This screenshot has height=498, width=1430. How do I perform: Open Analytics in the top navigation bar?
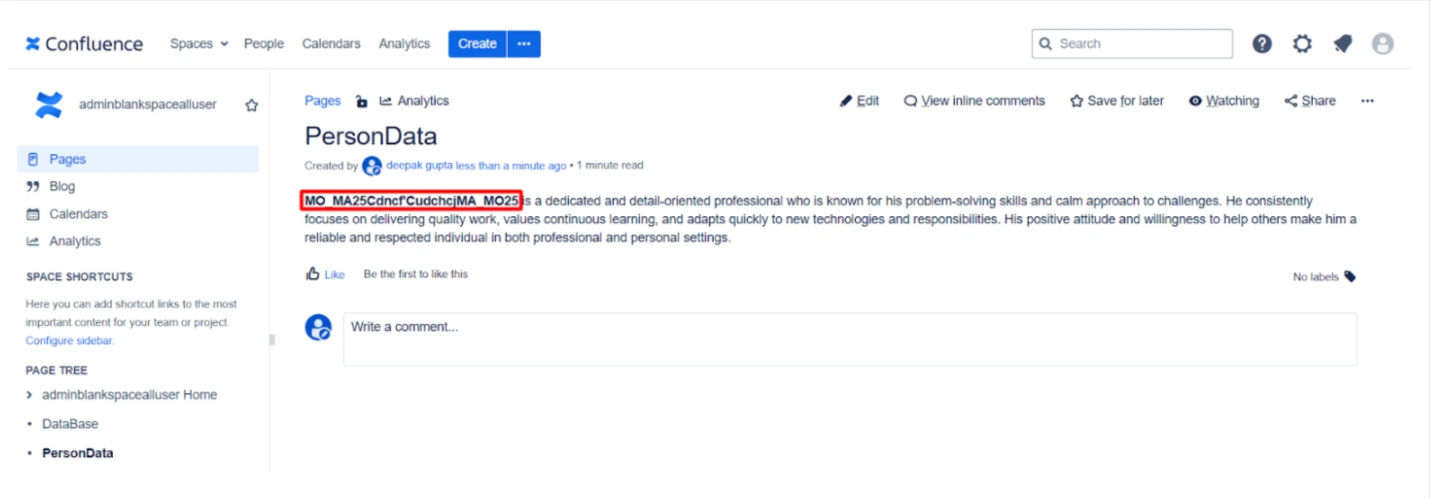click(404, 44)
